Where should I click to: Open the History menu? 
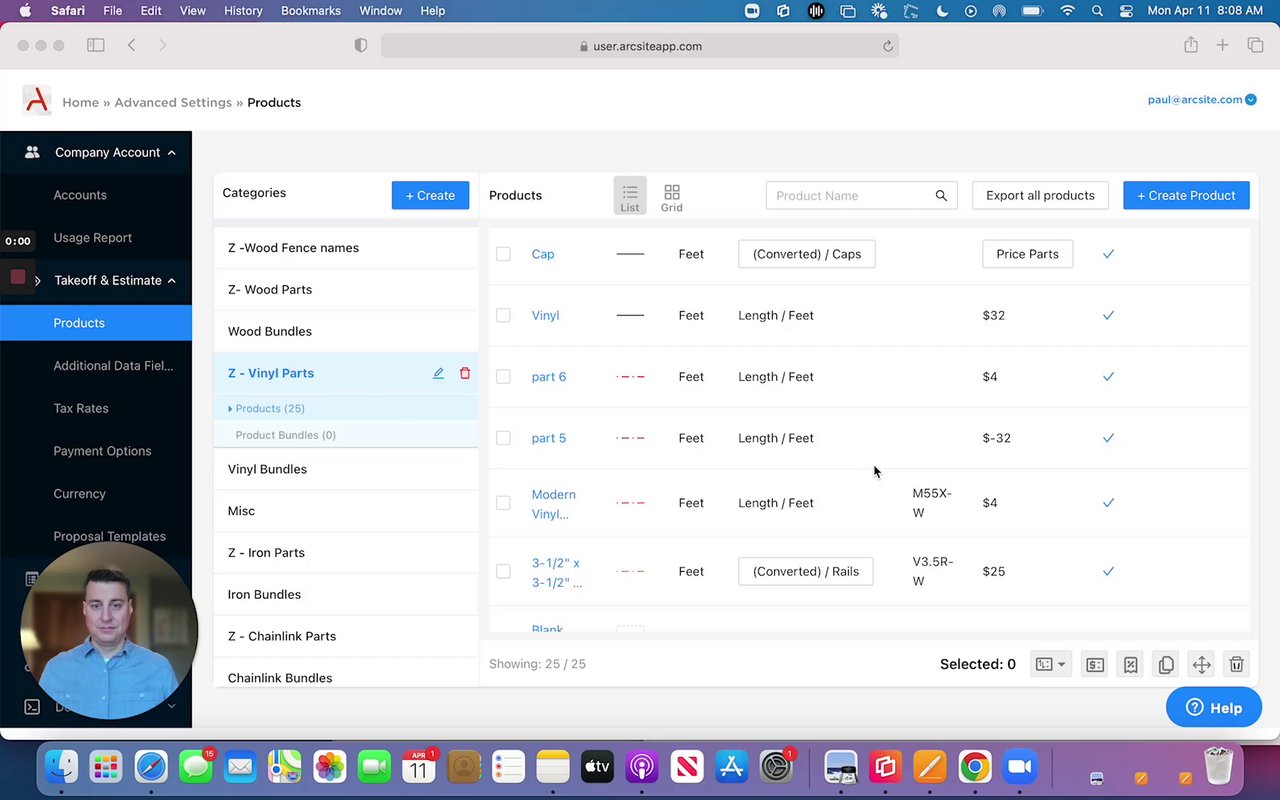click(x=243, y=11)
